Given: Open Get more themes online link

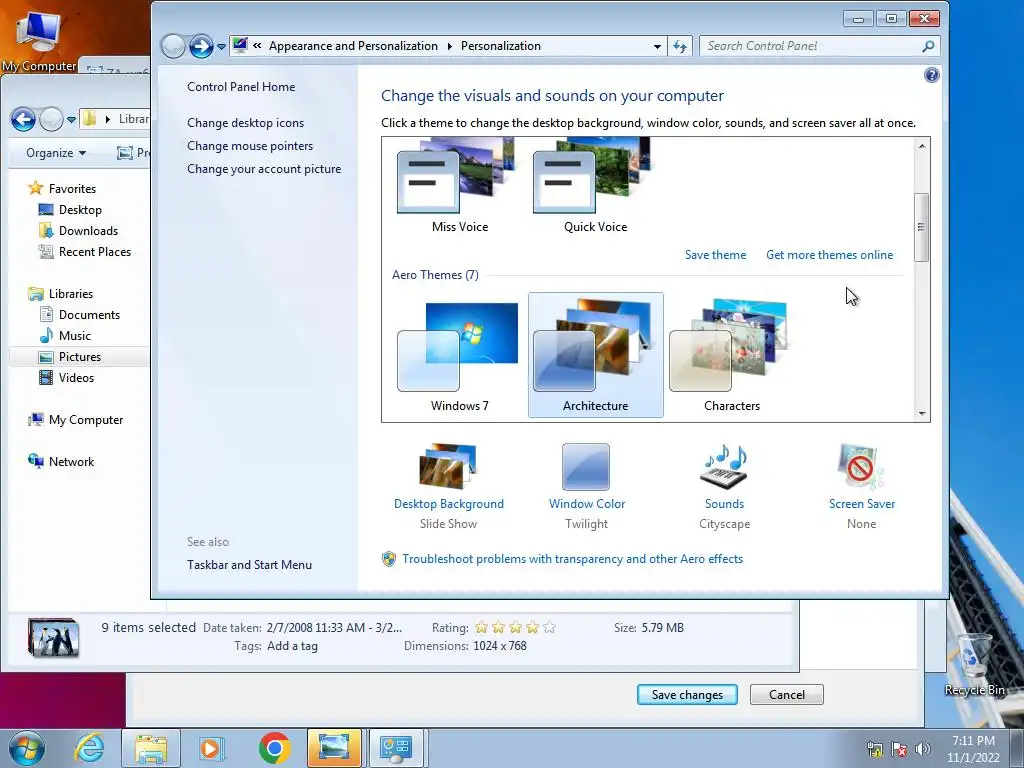Looking at the screenshot, I should 829,255.
